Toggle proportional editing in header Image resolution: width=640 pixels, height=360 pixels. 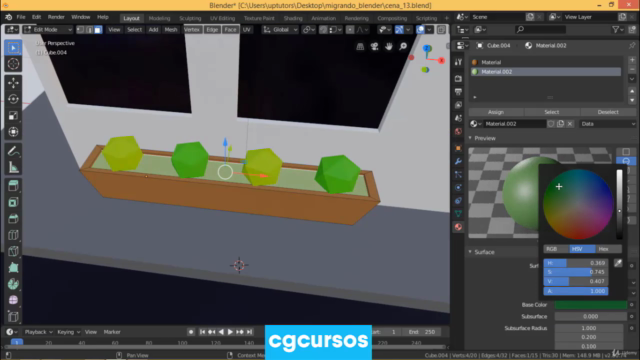pos(350,30)
